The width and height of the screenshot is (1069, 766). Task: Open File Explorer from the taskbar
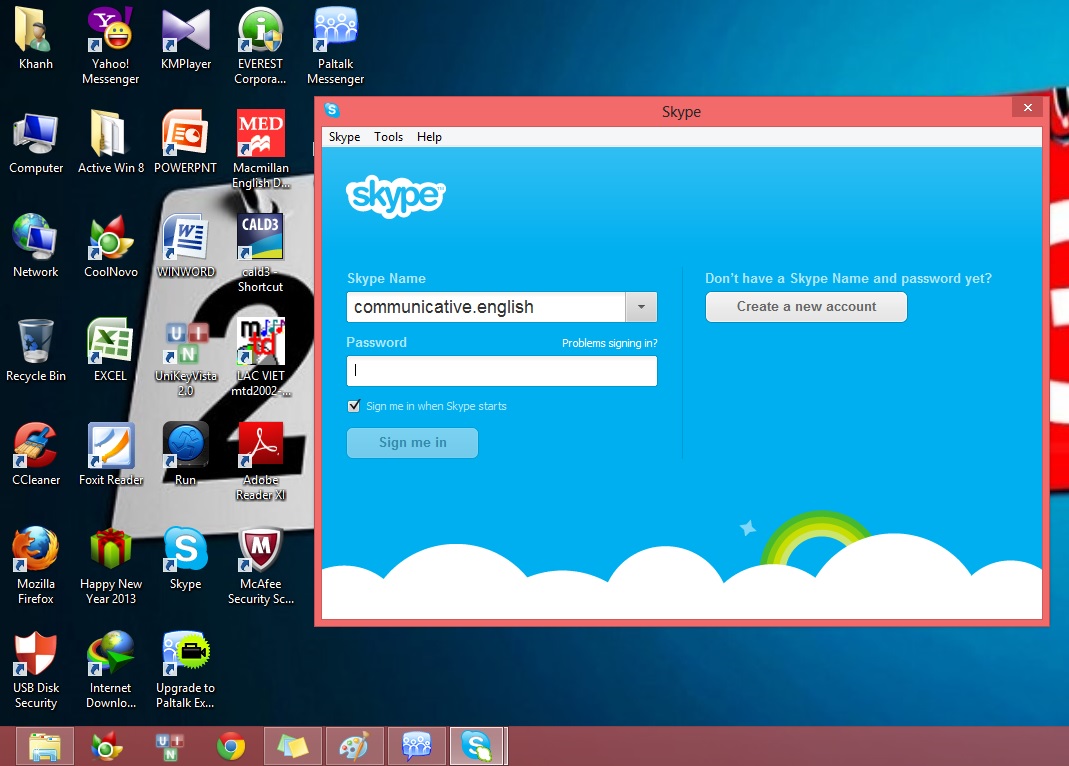[45, 746]
